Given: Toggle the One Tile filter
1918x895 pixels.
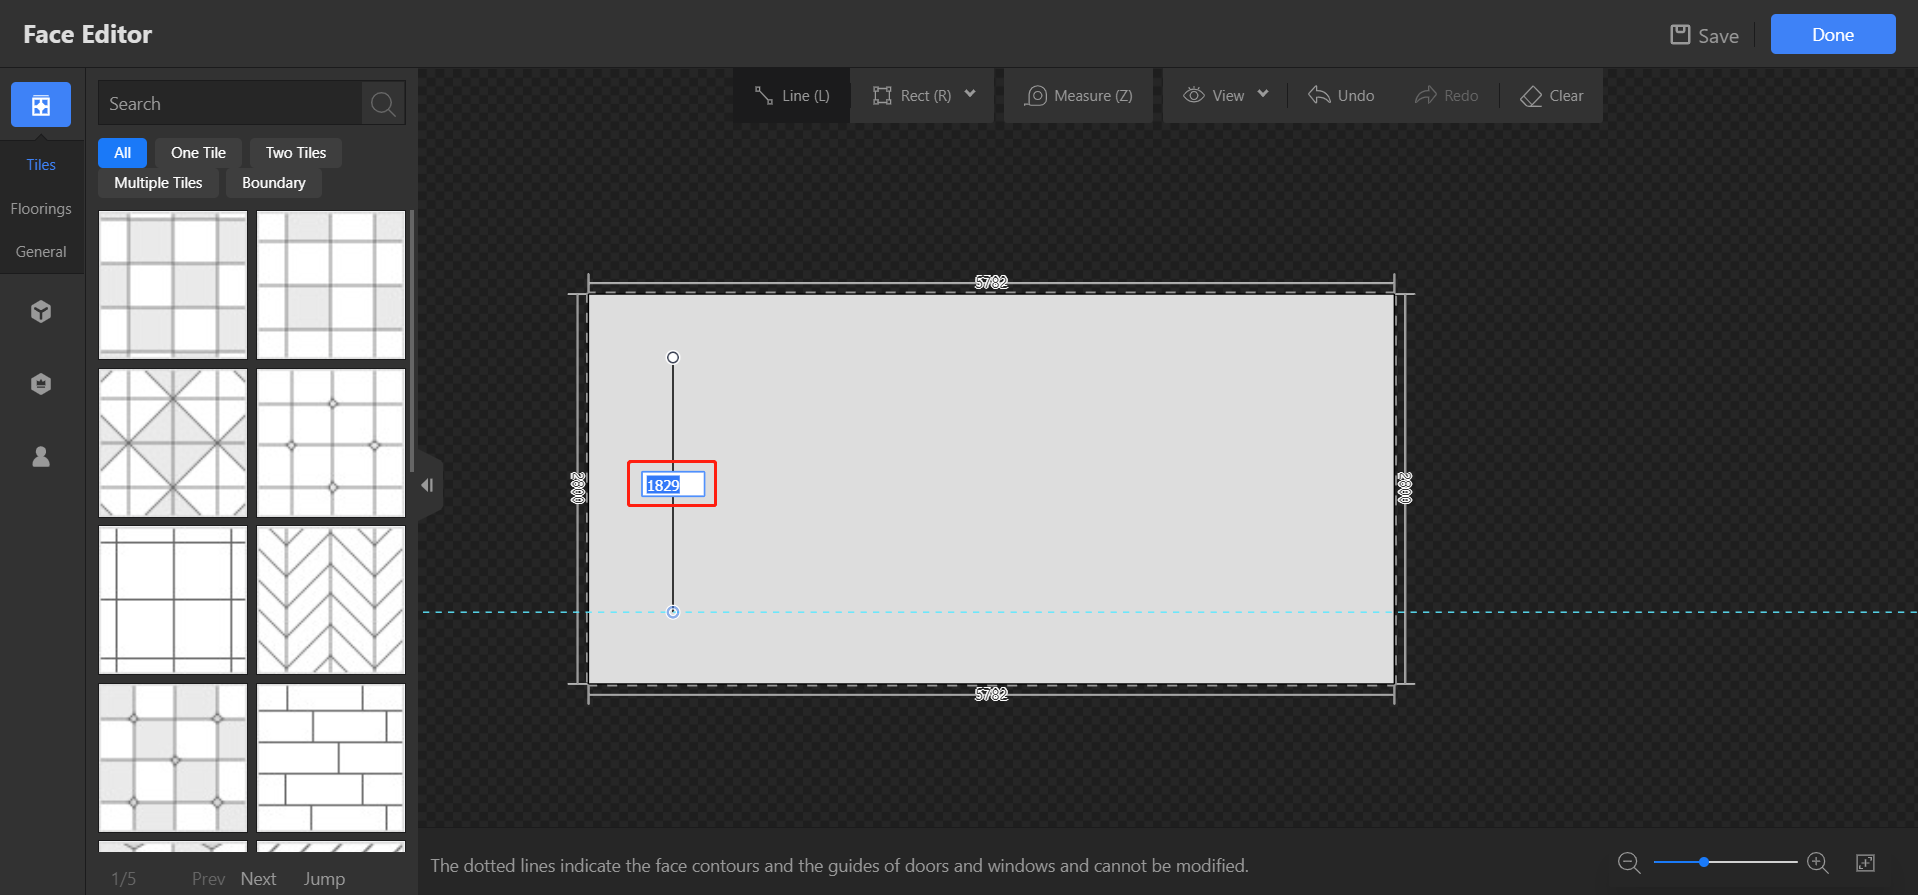Looking at the screenshot, I should pyautogui.click(x=198, y=153).
